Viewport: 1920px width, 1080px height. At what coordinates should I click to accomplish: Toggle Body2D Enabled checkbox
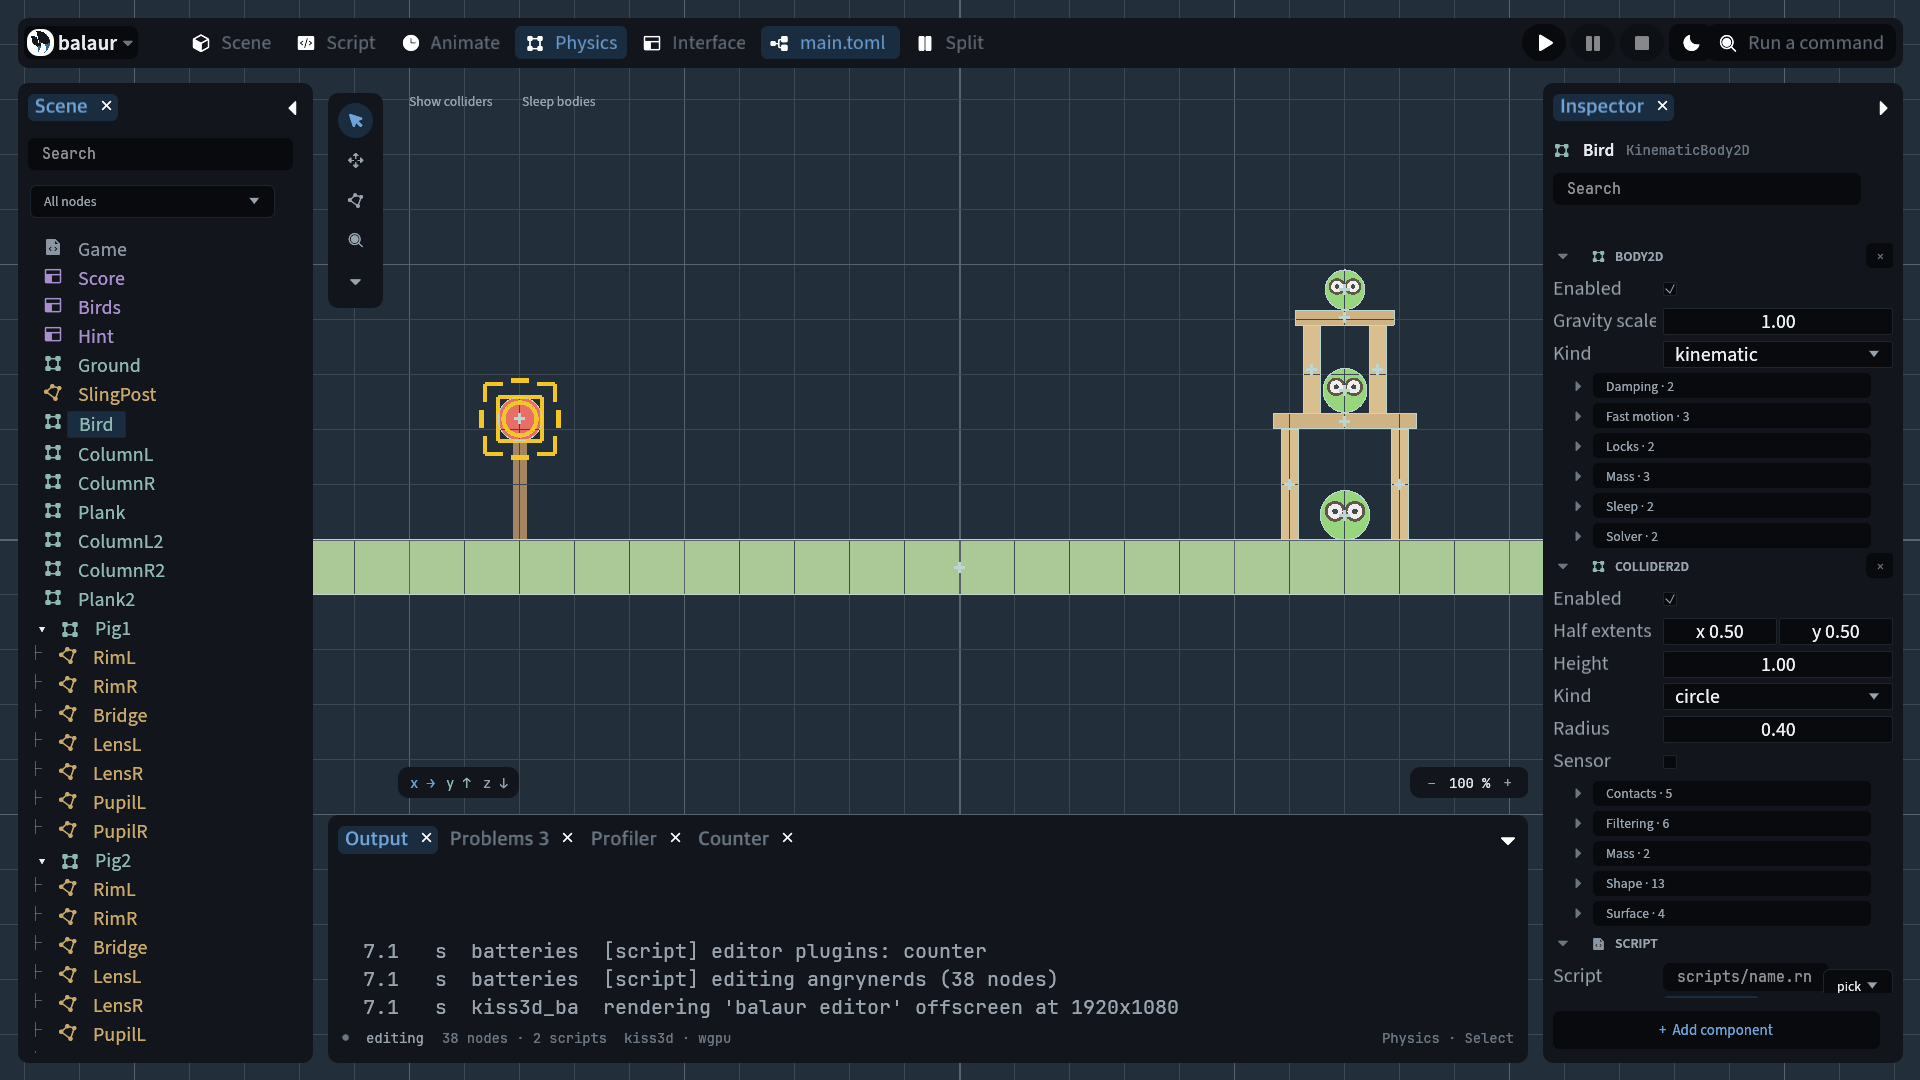(x=1670, y=289)
